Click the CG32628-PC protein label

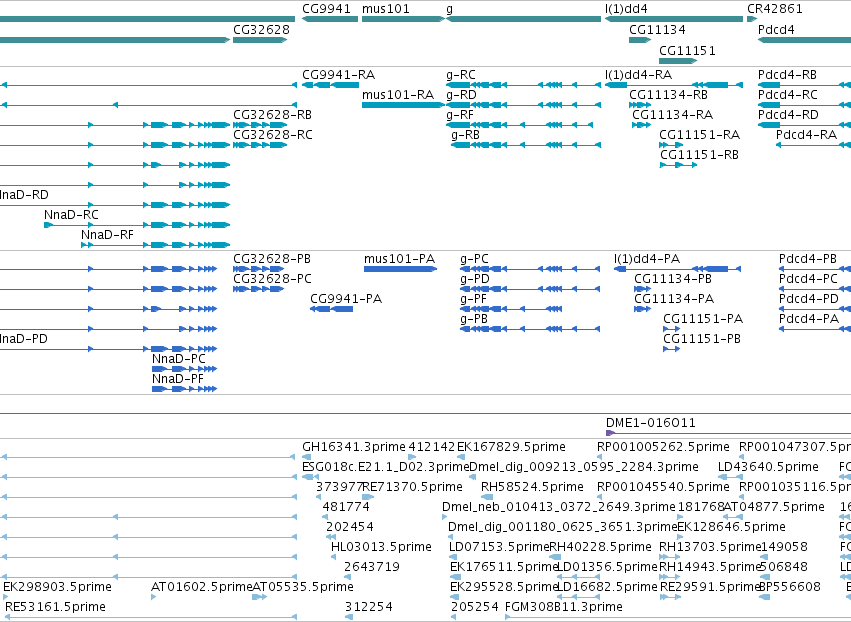(x=272, y=279)
